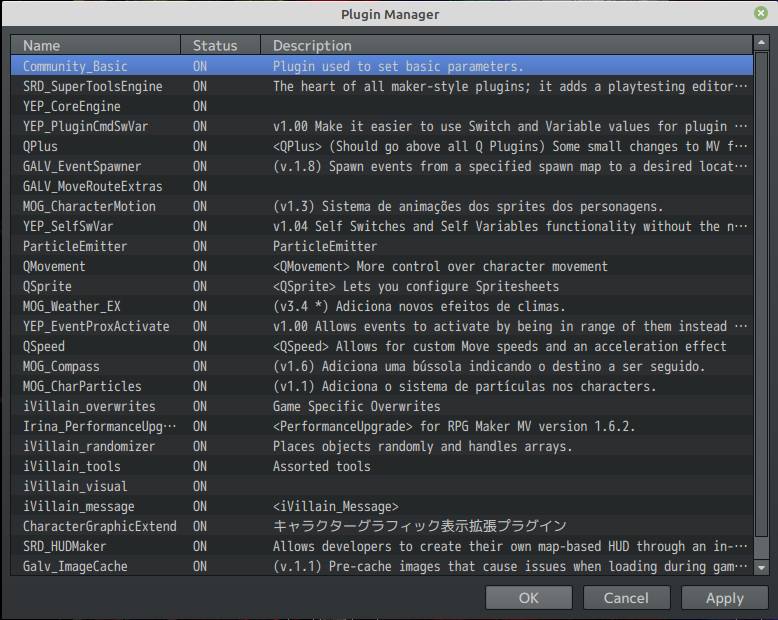This screenshot has height=620, width=778.
Task: Confirm with the OK button
Action: tap(528, 598)
